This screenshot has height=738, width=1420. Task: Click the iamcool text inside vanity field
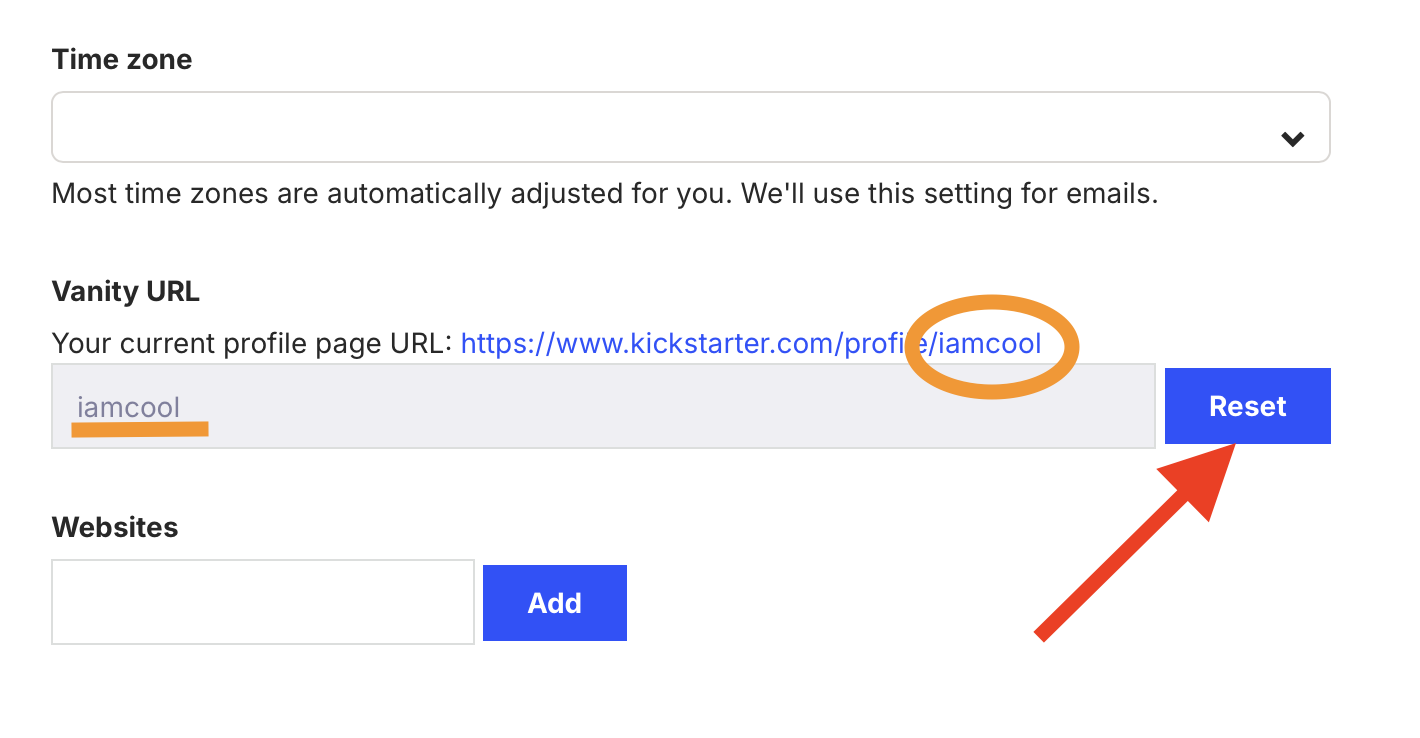click(x=128, y=407)
